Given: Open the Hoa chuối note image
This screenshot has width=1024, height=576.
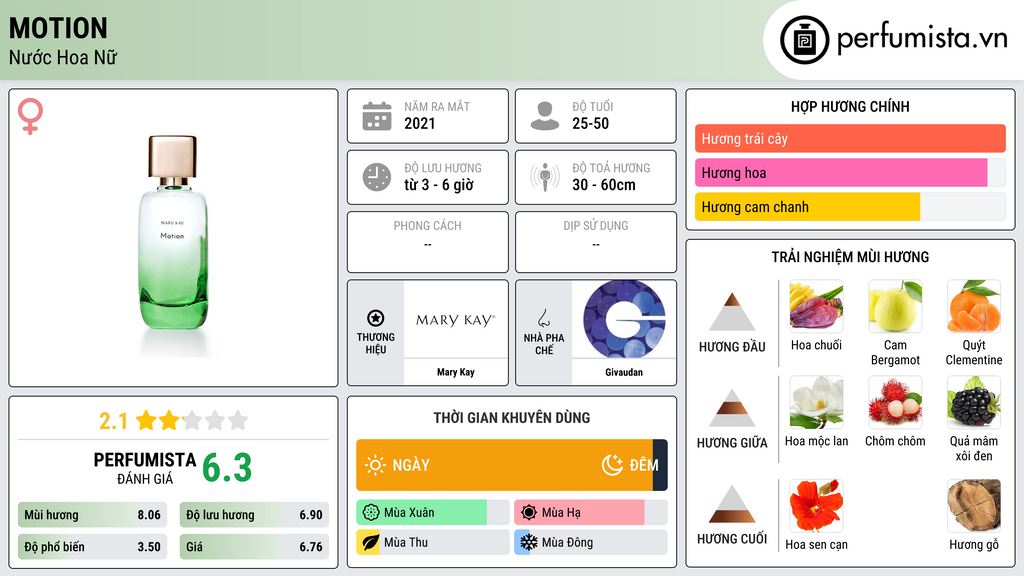Looking at the screenshot, I should [x=816, y=306].
